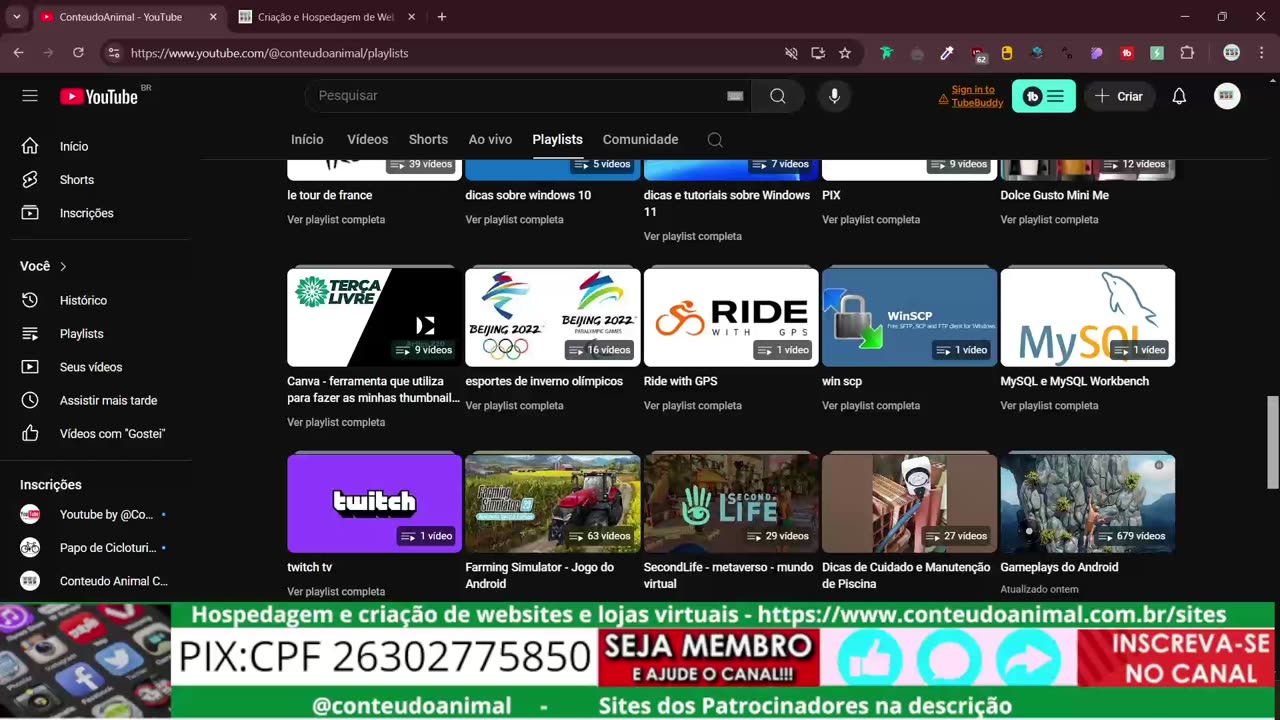Switch to the channel Shorts tab
Screen dimensions: 1280x720
428,140
